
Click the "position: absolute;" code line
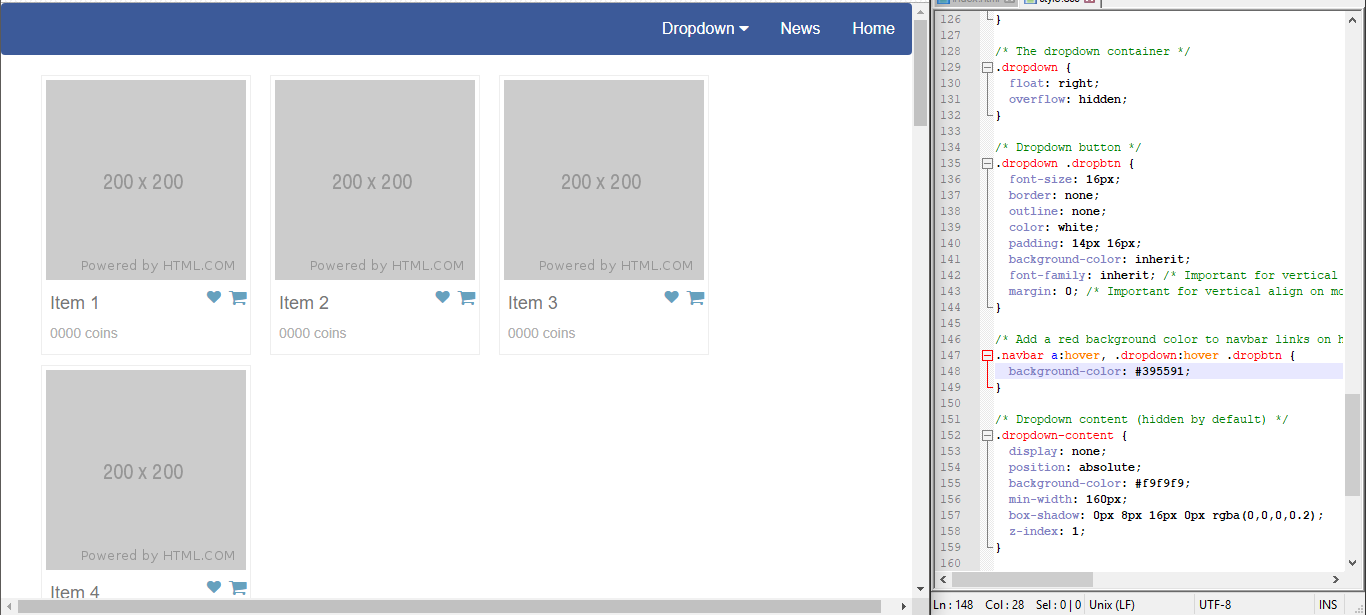point(1075,467)
